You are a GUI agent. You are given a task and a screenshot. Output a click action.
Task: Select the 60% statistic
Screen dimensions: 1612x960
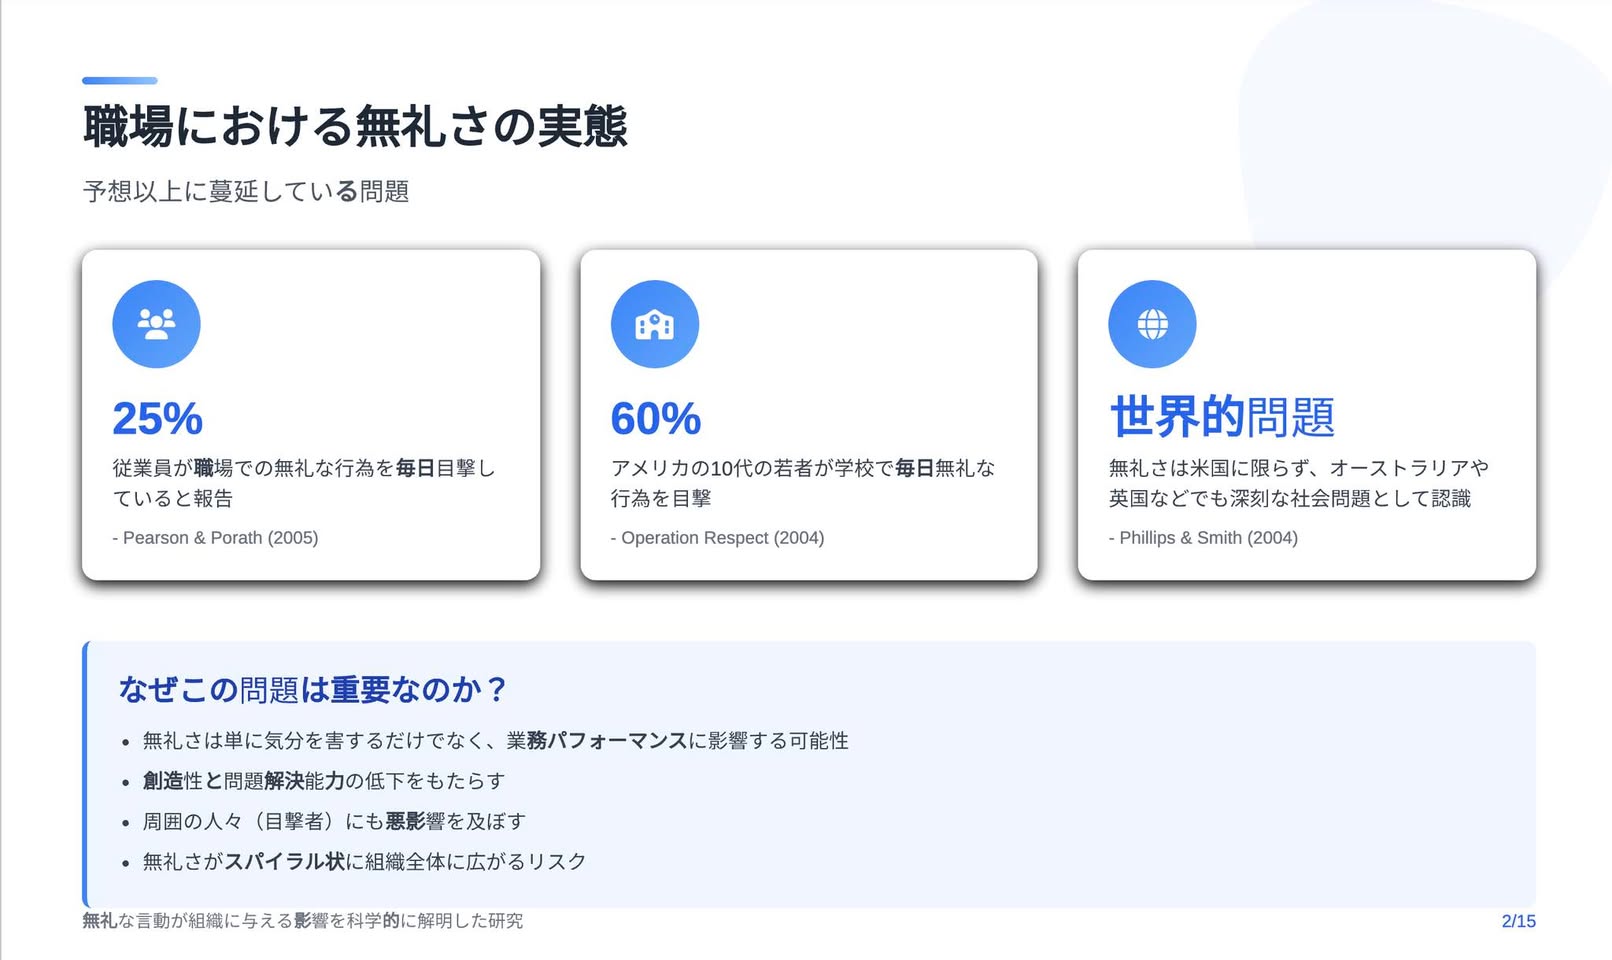coord(656,418)
